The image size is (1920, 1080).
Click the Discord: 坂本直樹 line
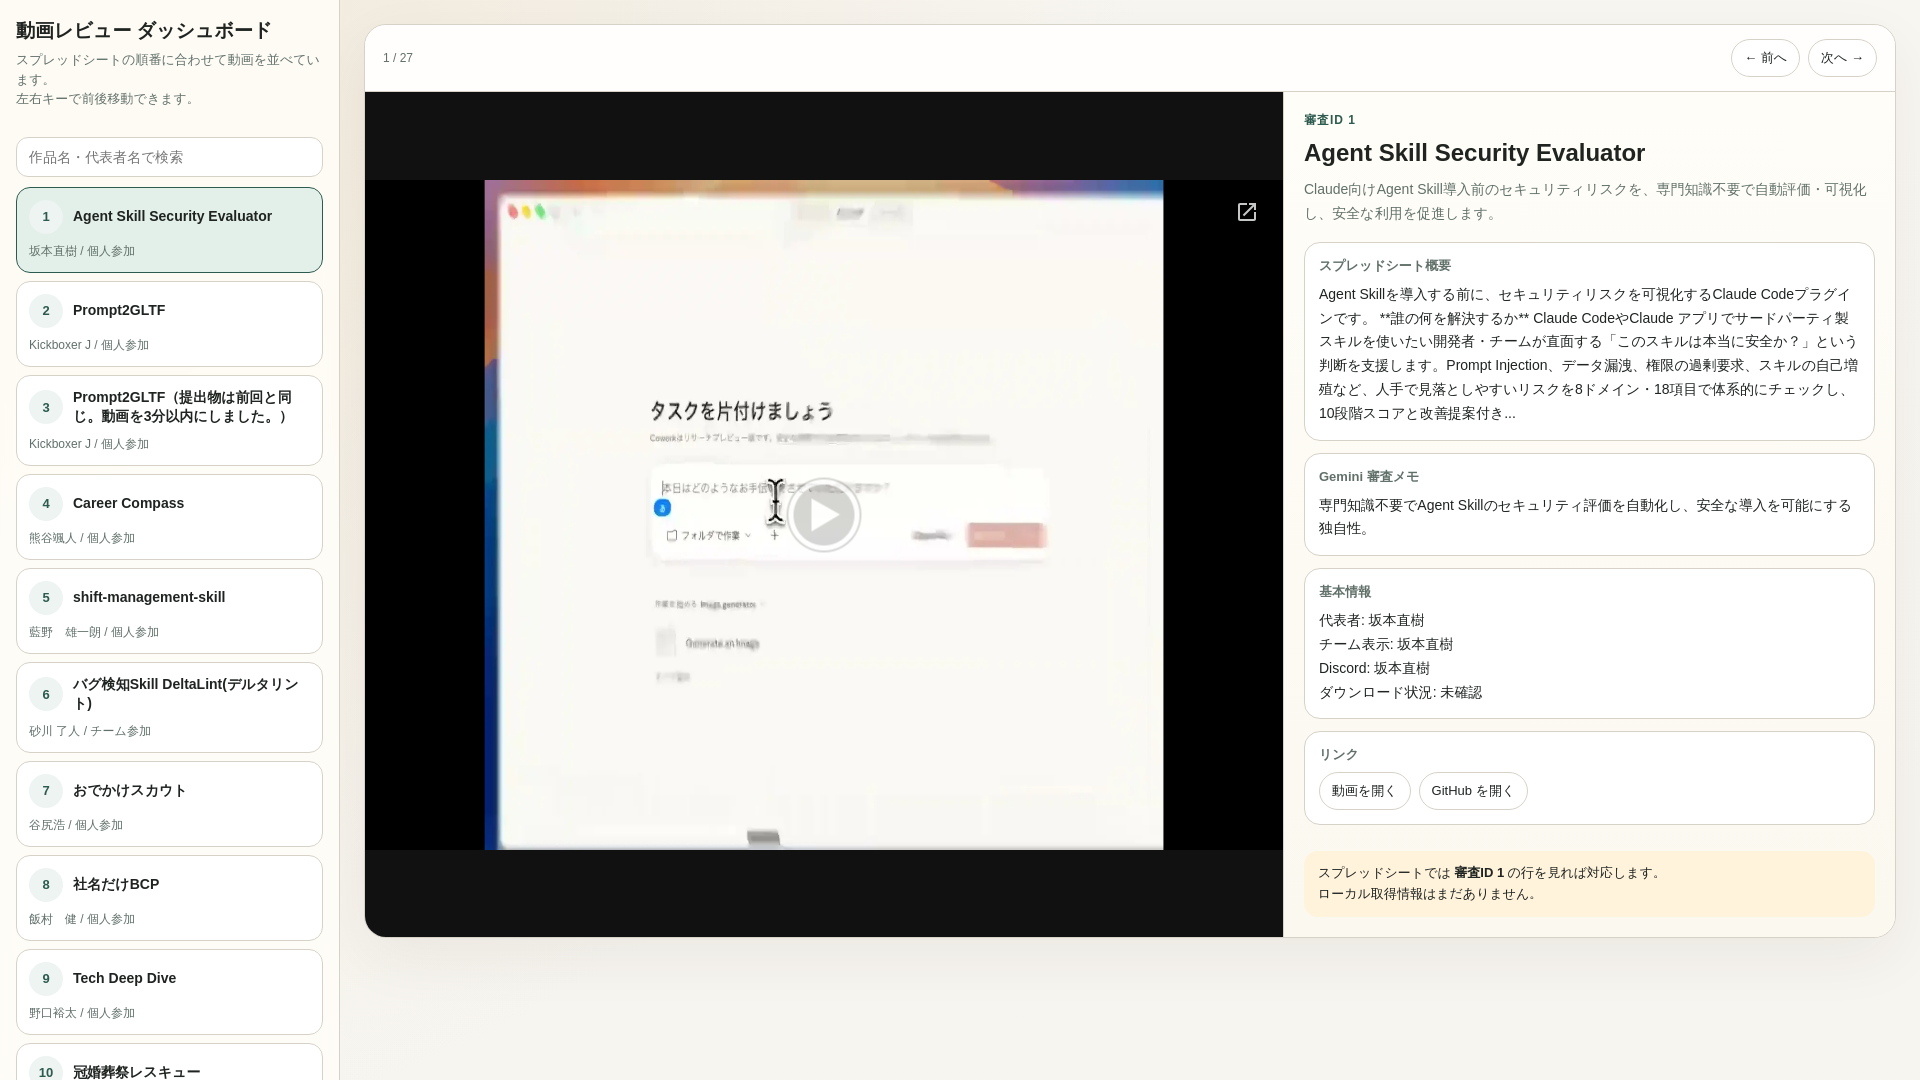(x=1374, y=669)
